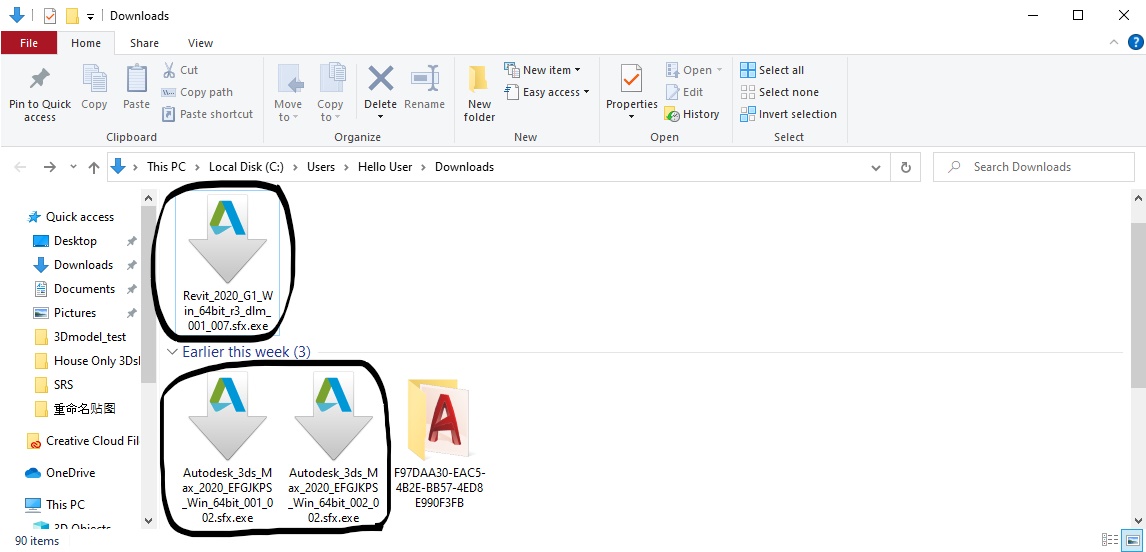
Task: Click the navigation pane scroll down arrow
Action: (x=149, y=521)
